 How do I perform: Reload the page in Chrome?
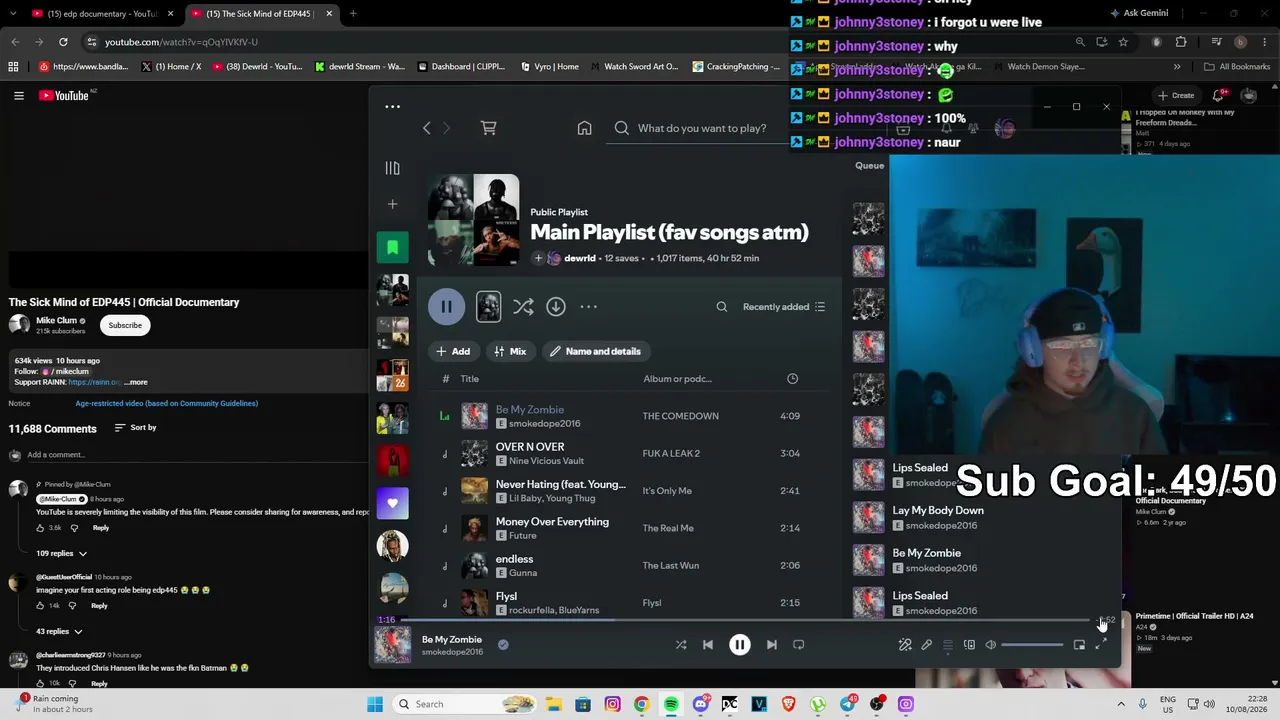pos(63,42)
